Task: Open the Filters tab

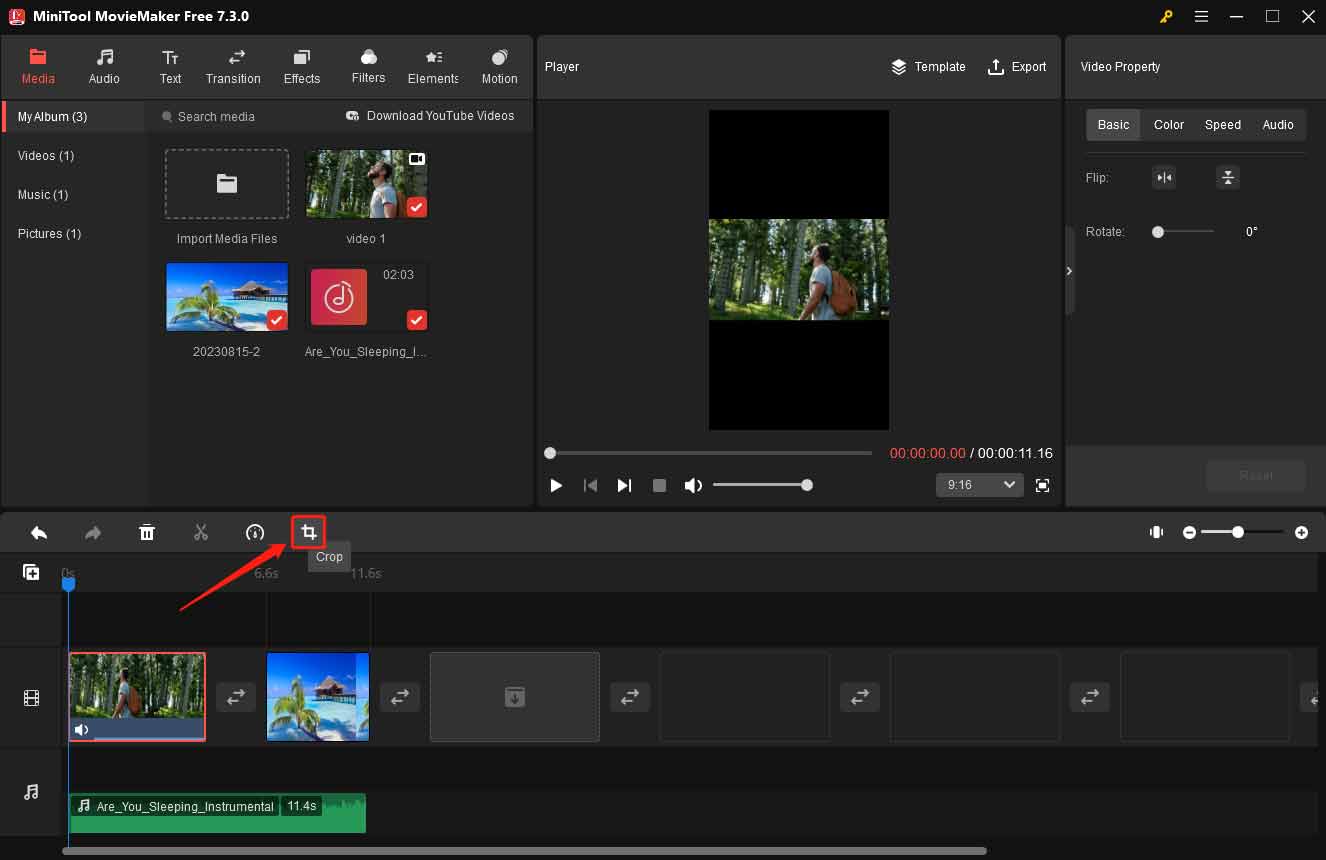Action: (368, 66)
